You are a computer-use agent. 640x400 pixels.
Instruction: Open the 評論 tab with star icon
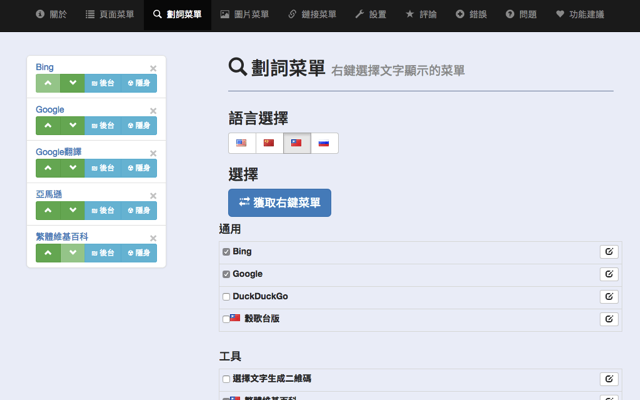(x=421, y=14)
